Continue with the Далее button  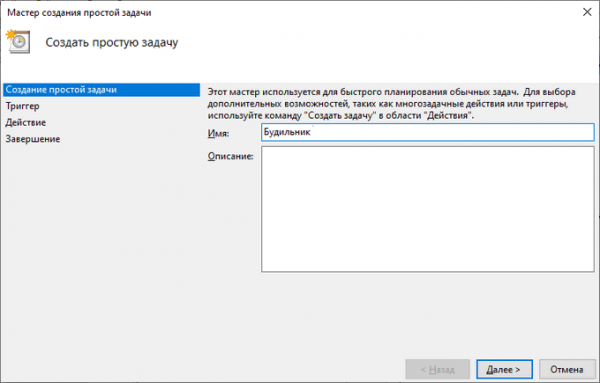[504, 370]
